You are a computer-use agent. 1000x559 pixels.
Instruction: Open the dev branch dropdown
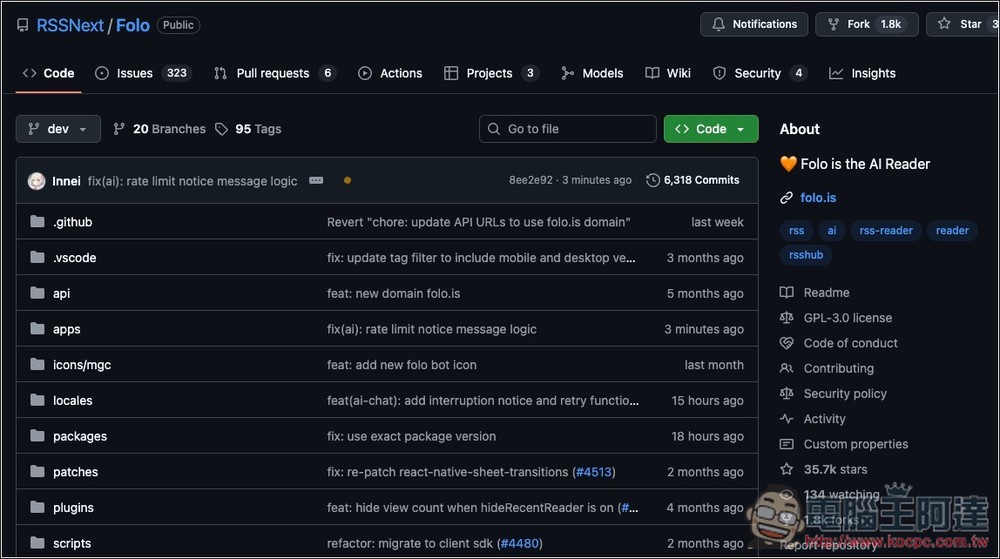click(58, 129)
